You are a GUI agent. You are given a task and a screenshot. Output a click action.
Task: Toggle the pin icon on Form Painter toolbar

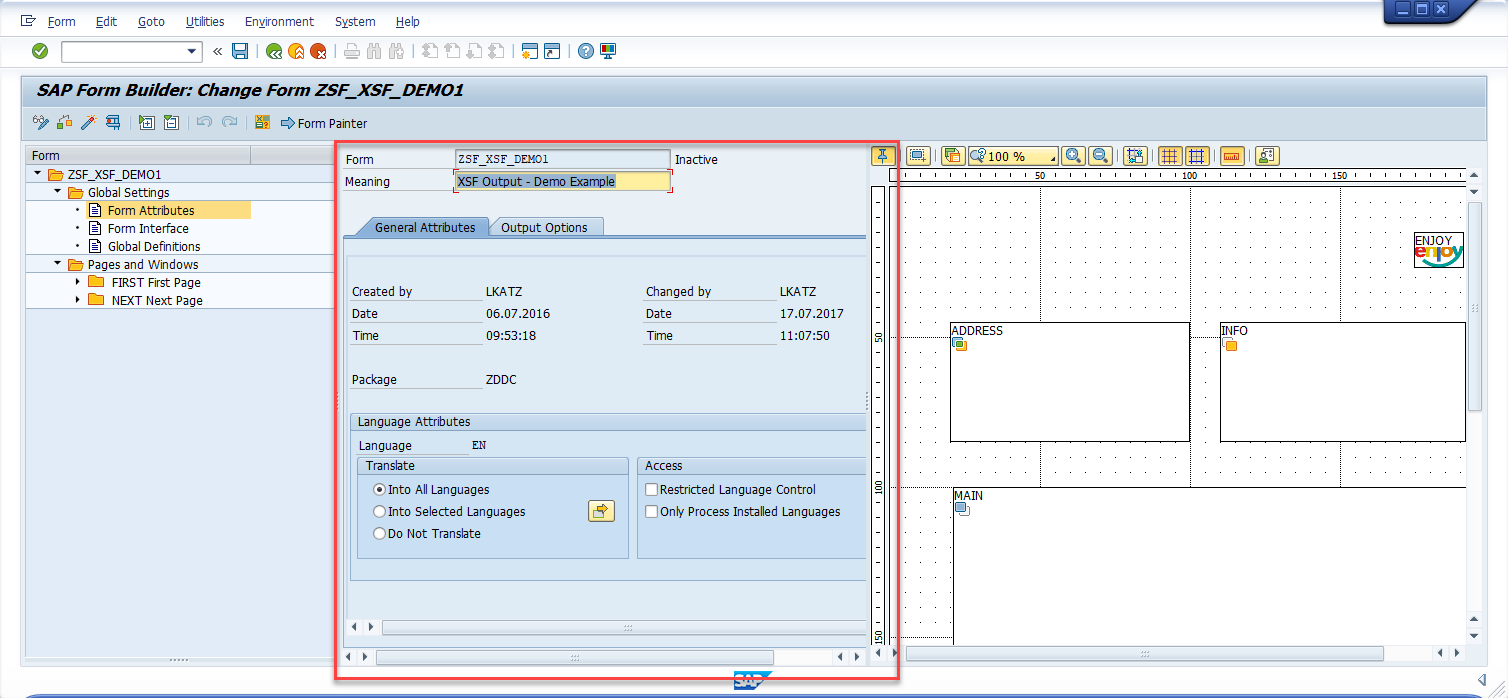(x=883, y=156)
